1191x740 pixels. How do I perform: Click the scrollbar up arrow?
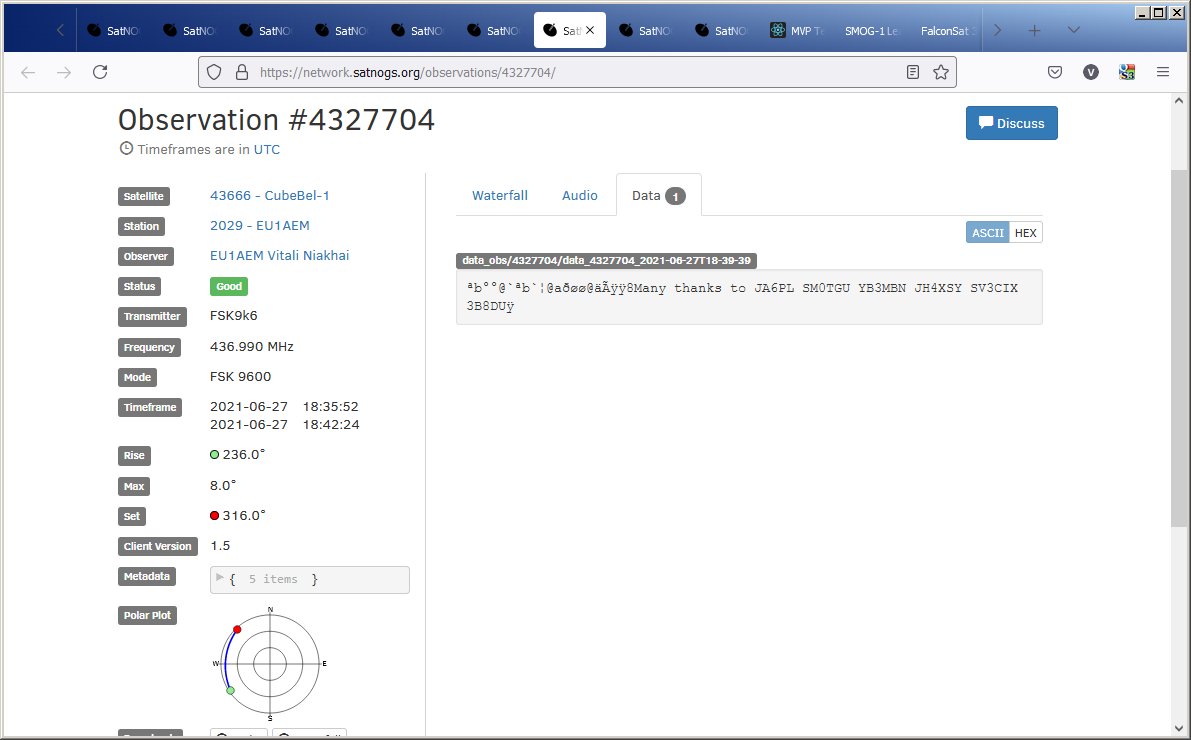click(x=1179, y=100)
